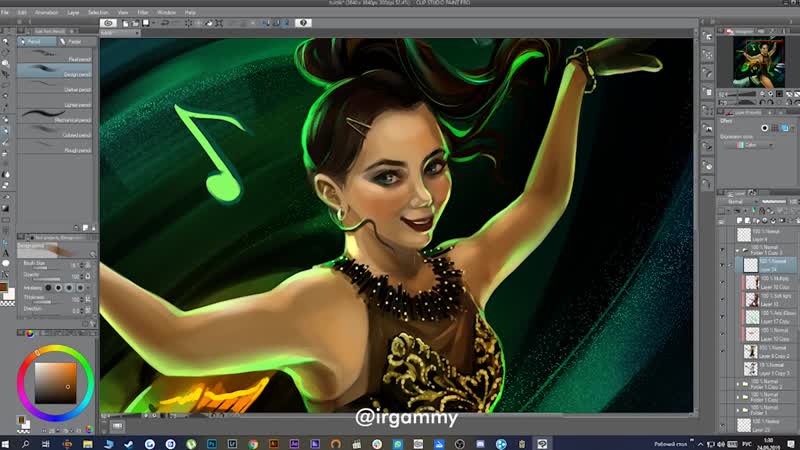This screenshot has width=800, height=450.
Task: Open the Animation menu
Action: (46, 12)
